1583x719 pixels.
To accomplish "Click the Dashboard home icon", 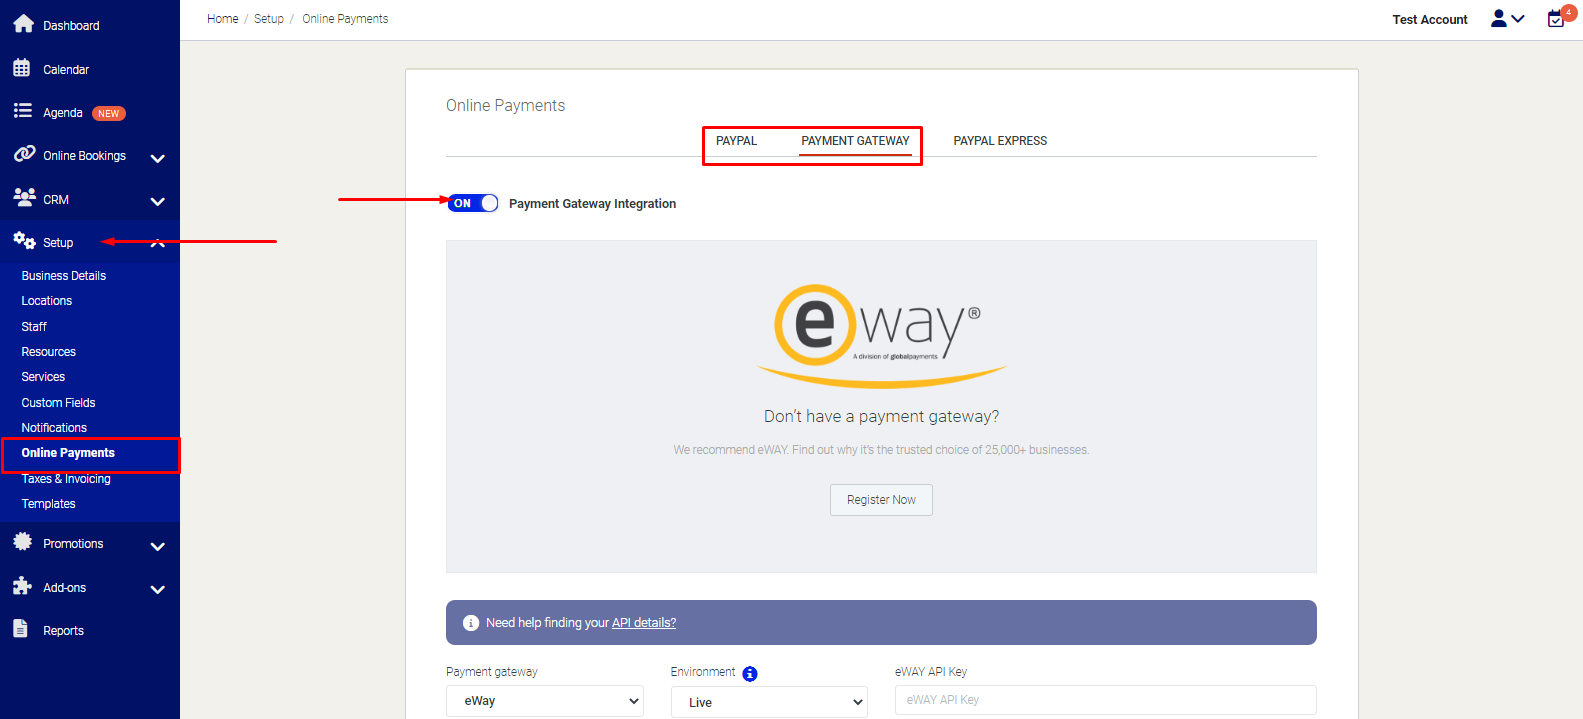I will 23,24.
